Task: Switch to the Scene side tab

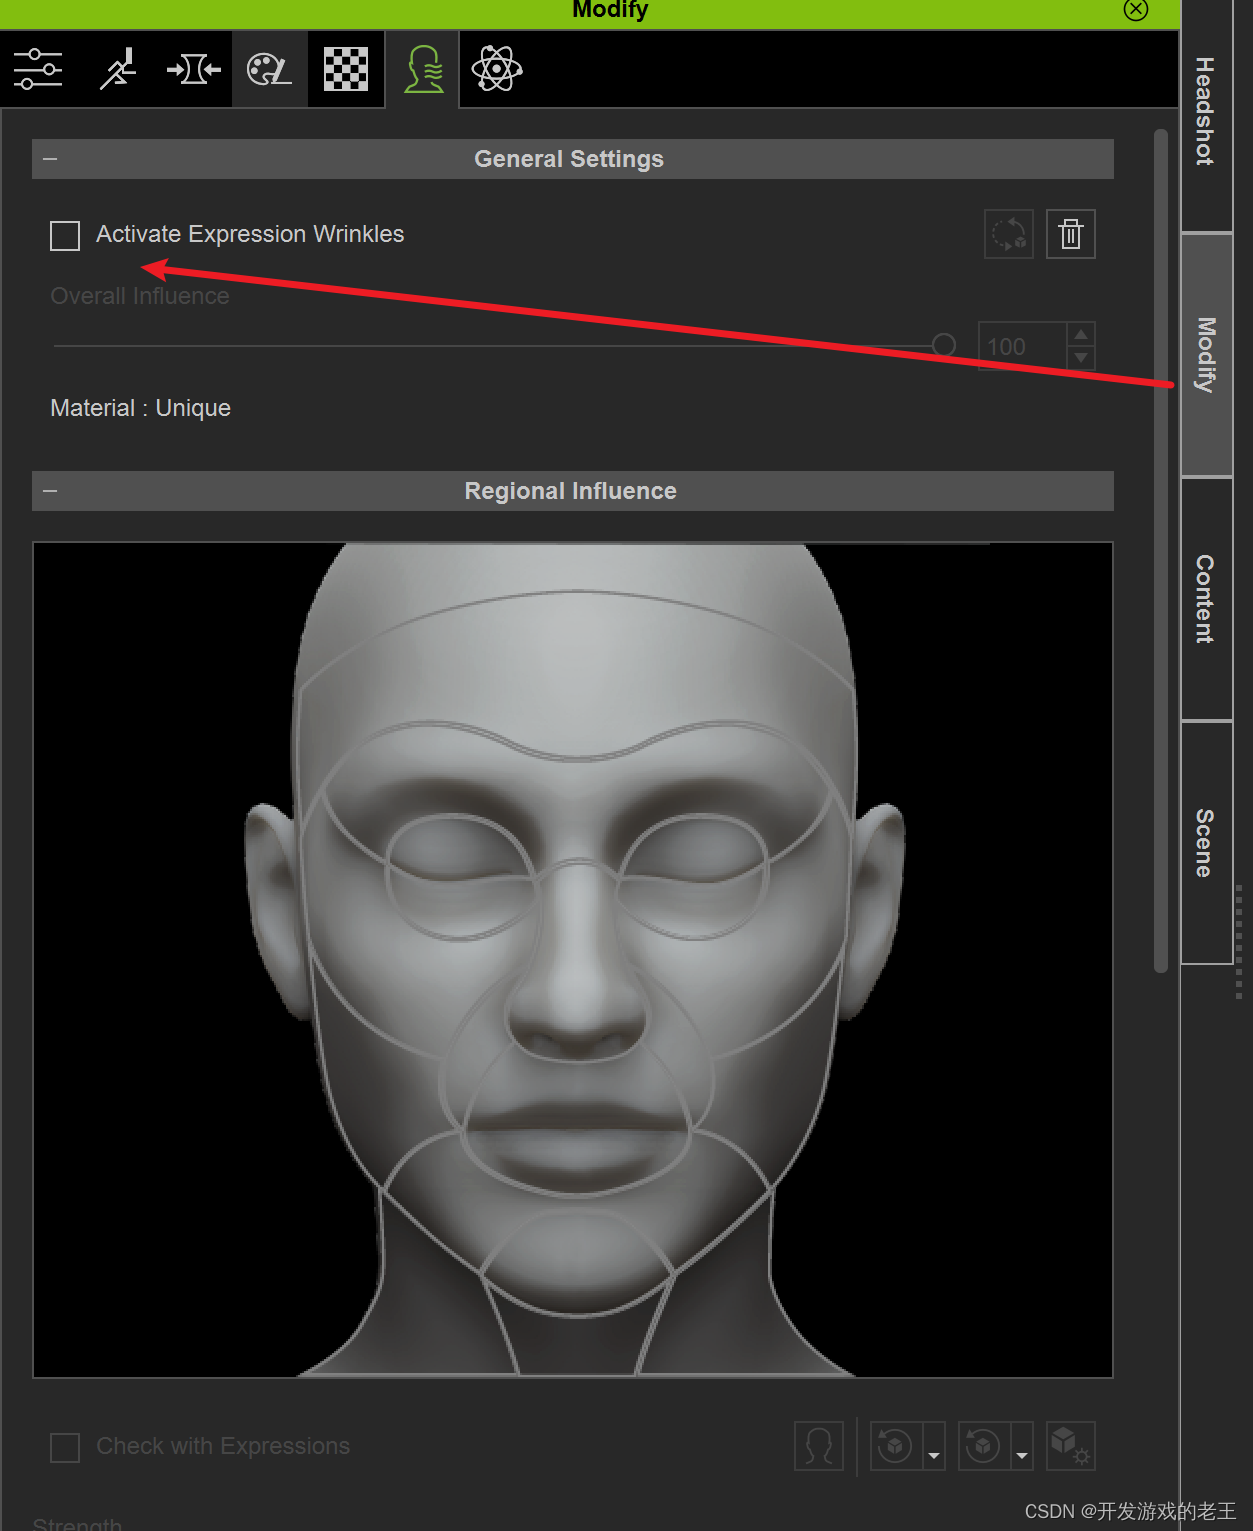Action: [x=1206, y=843]
